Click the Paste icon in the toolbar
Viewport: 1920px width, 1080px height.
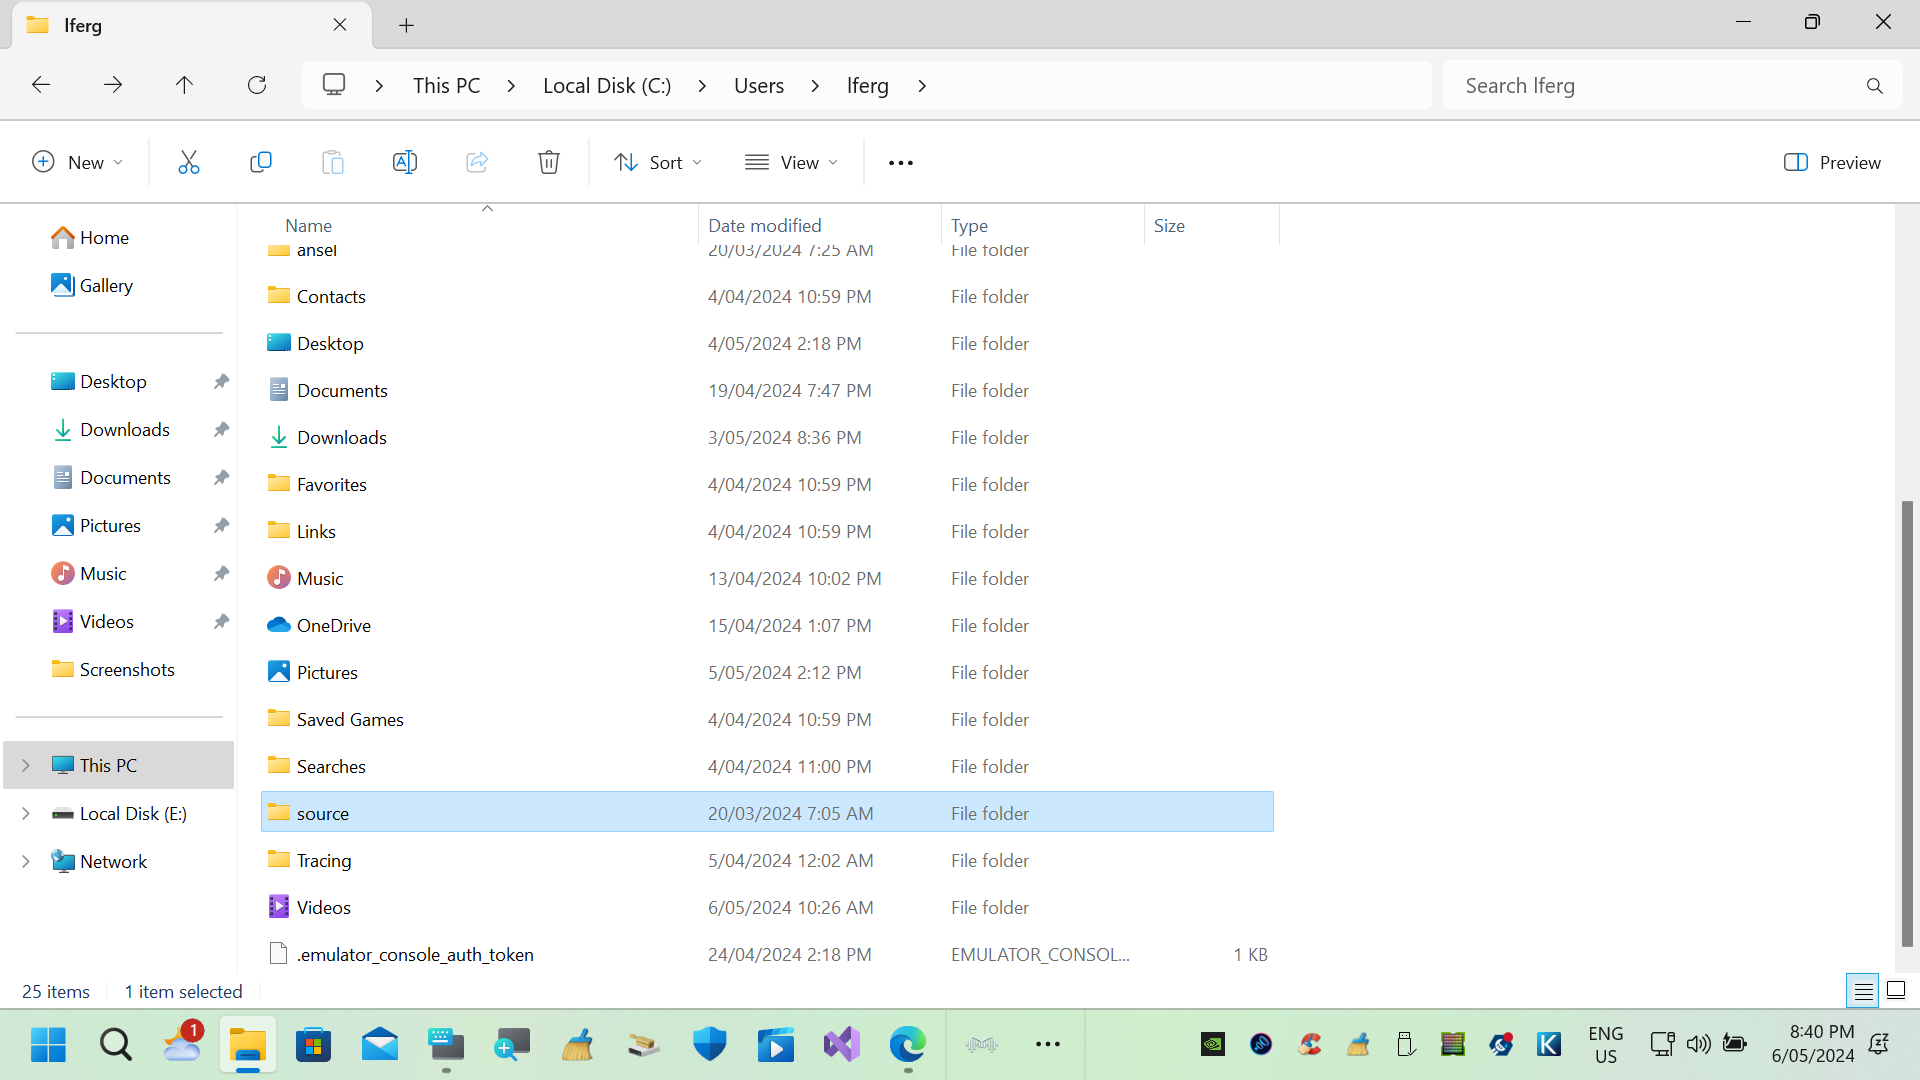coord(333,161)
